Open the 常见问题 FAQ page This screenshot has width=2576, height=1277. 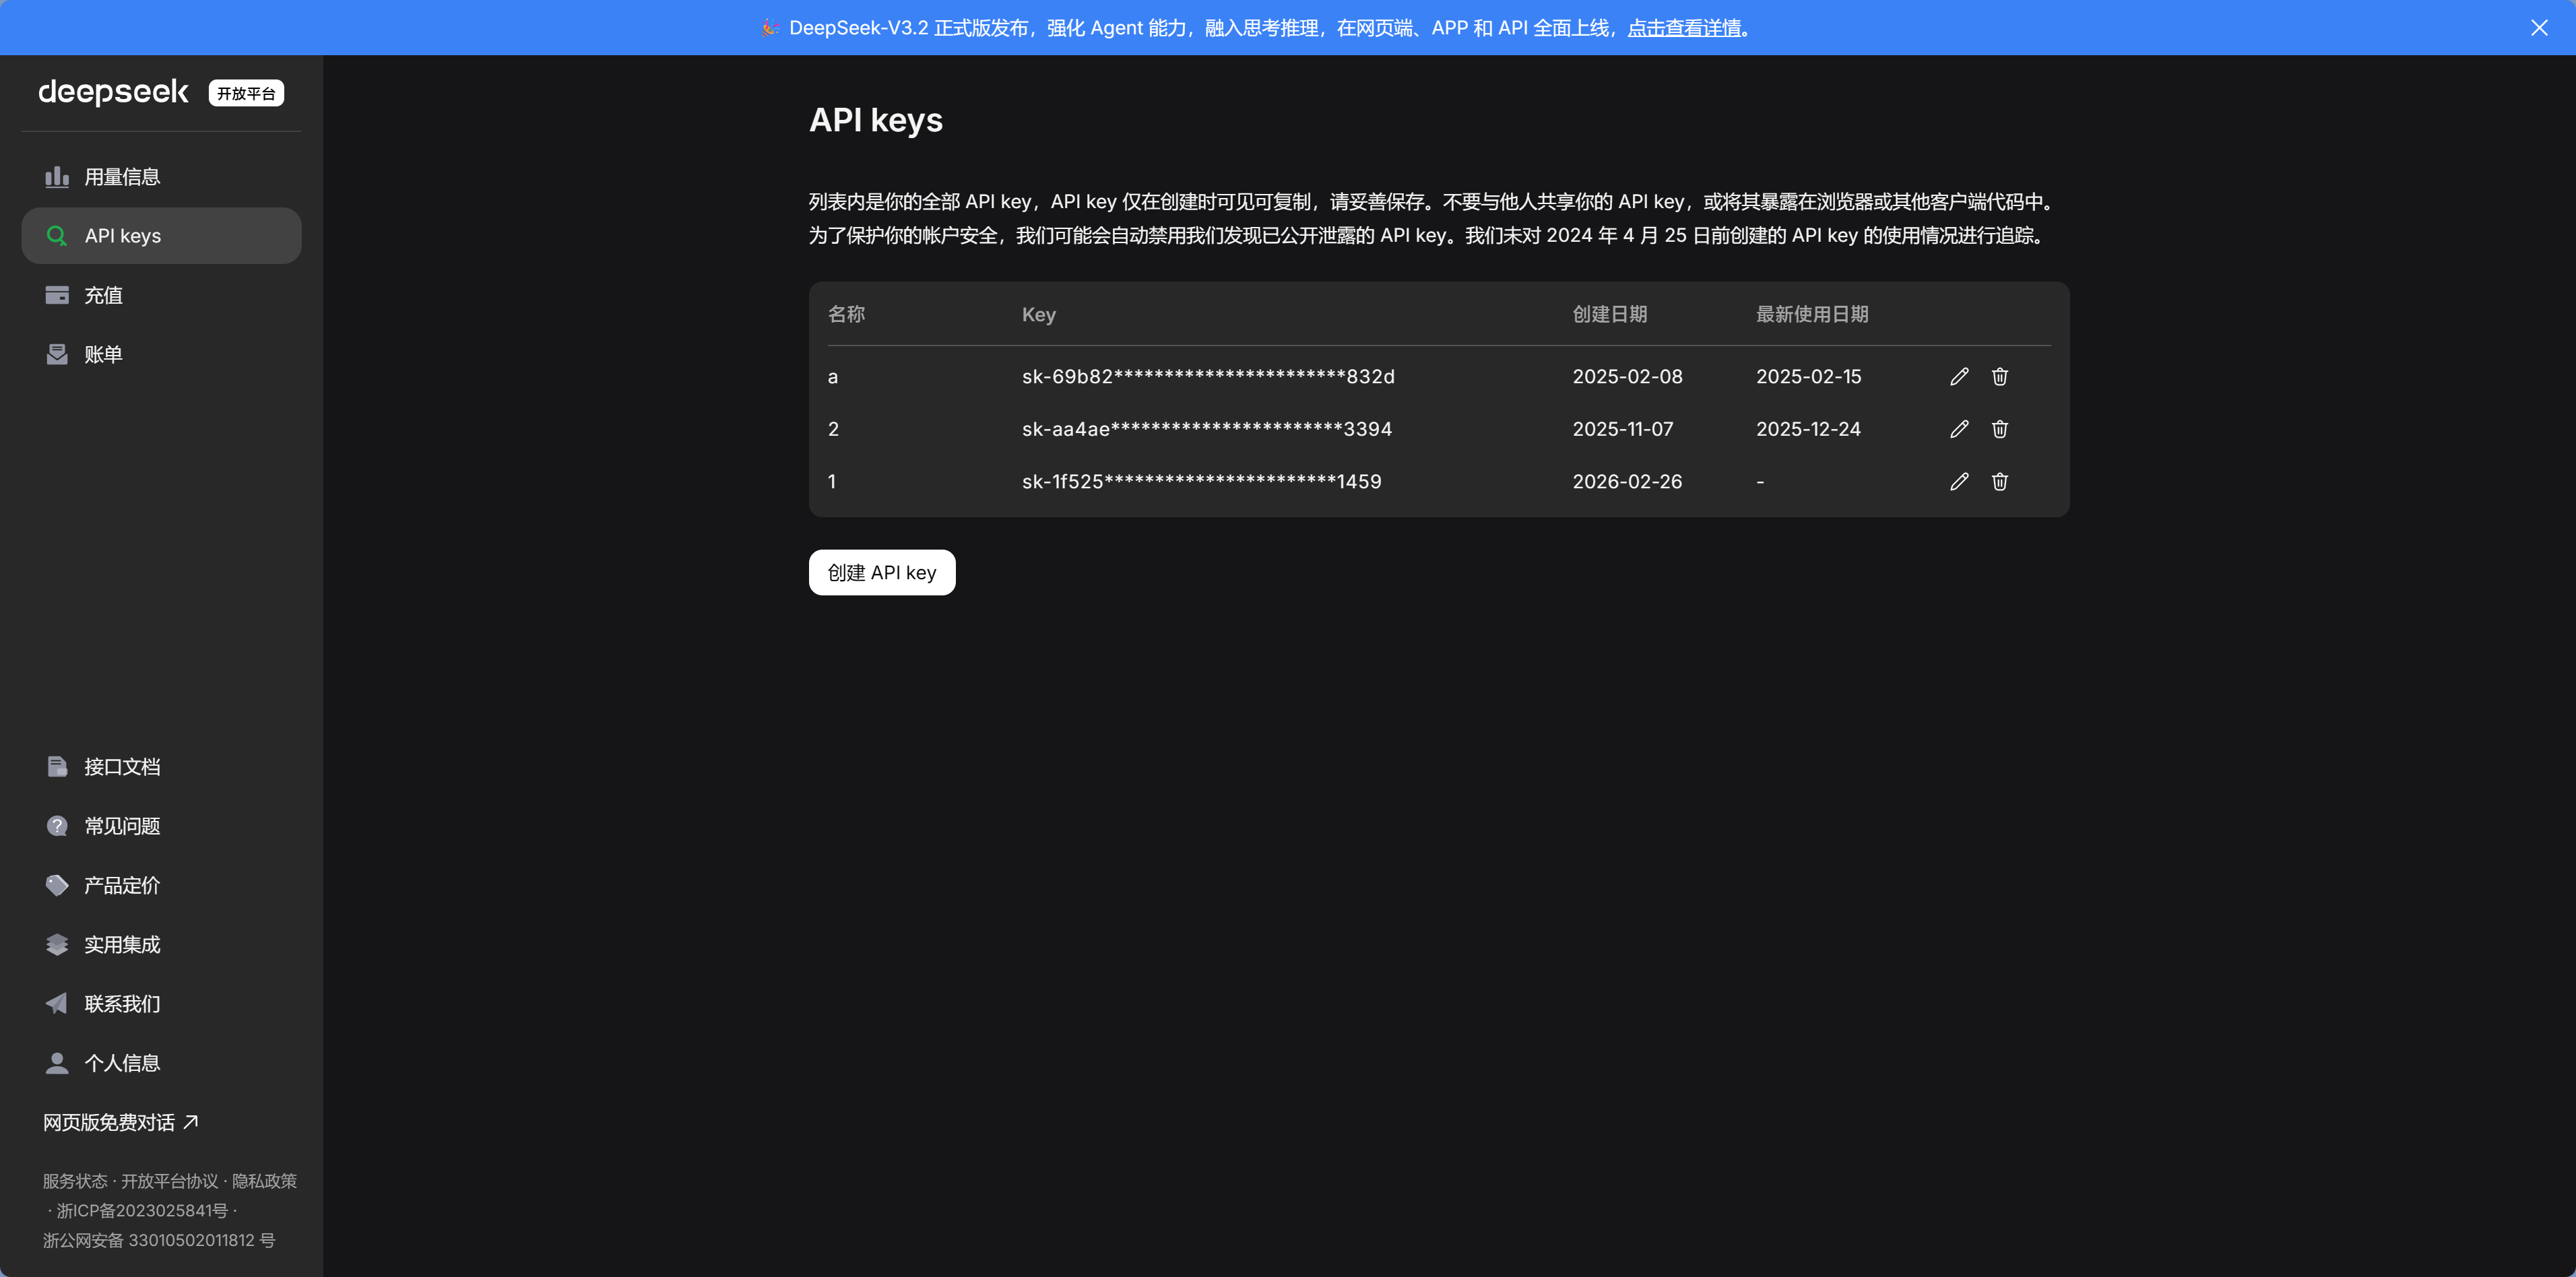point(122,826)
